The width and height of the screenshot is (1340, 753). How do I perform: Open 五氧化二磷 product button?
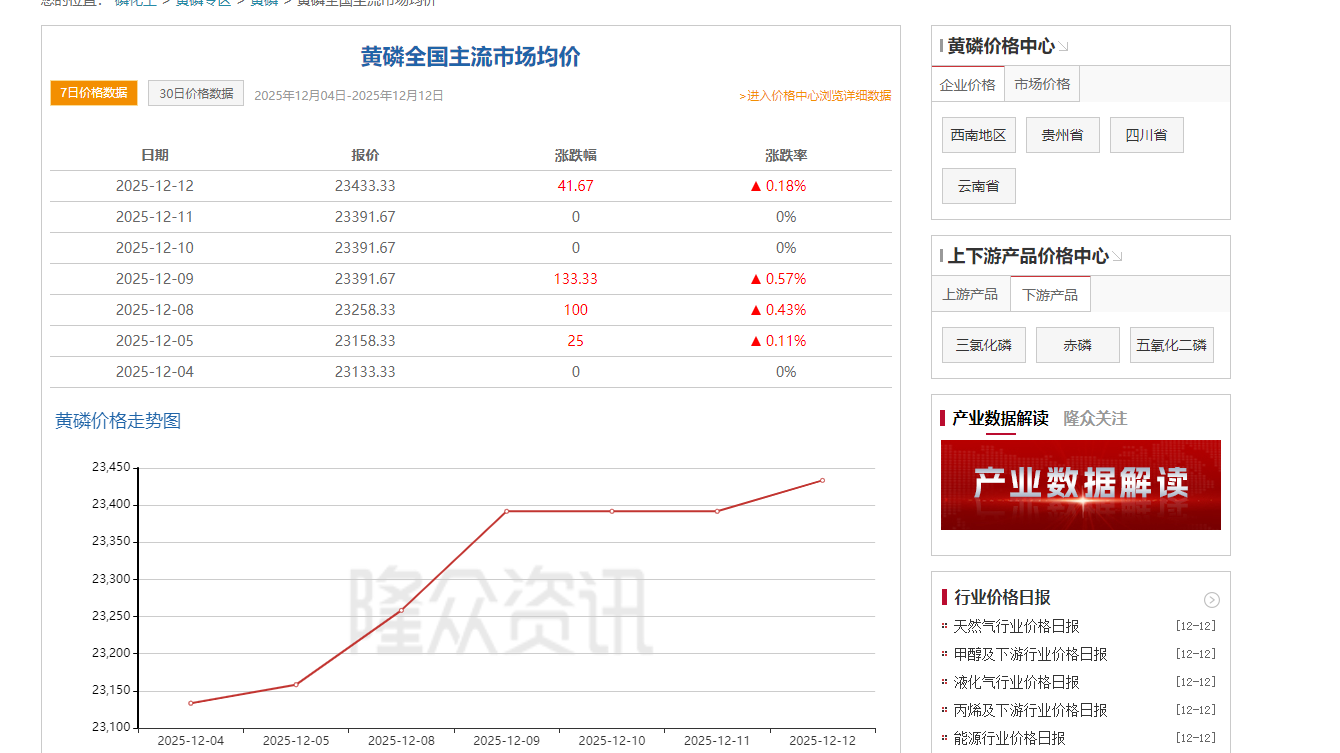pyautogui.click(x=1172, y=345)
